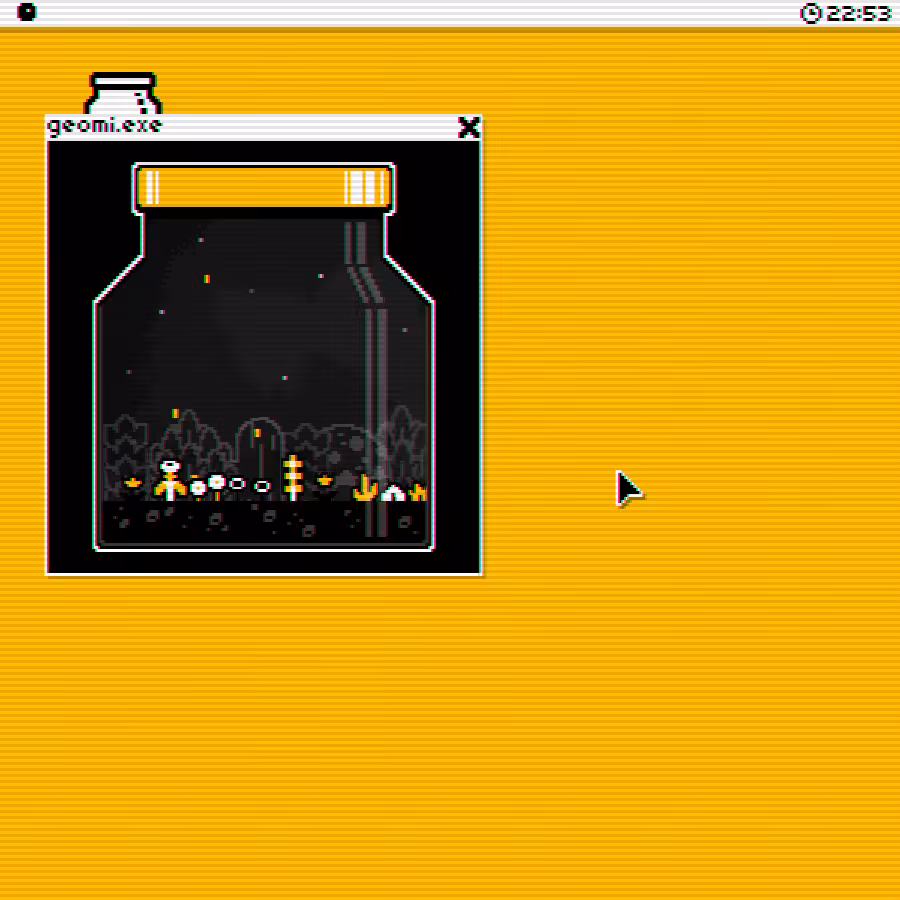Click the geomi.exe window title
The image size is (900, 900).
[x=104, y=126]
